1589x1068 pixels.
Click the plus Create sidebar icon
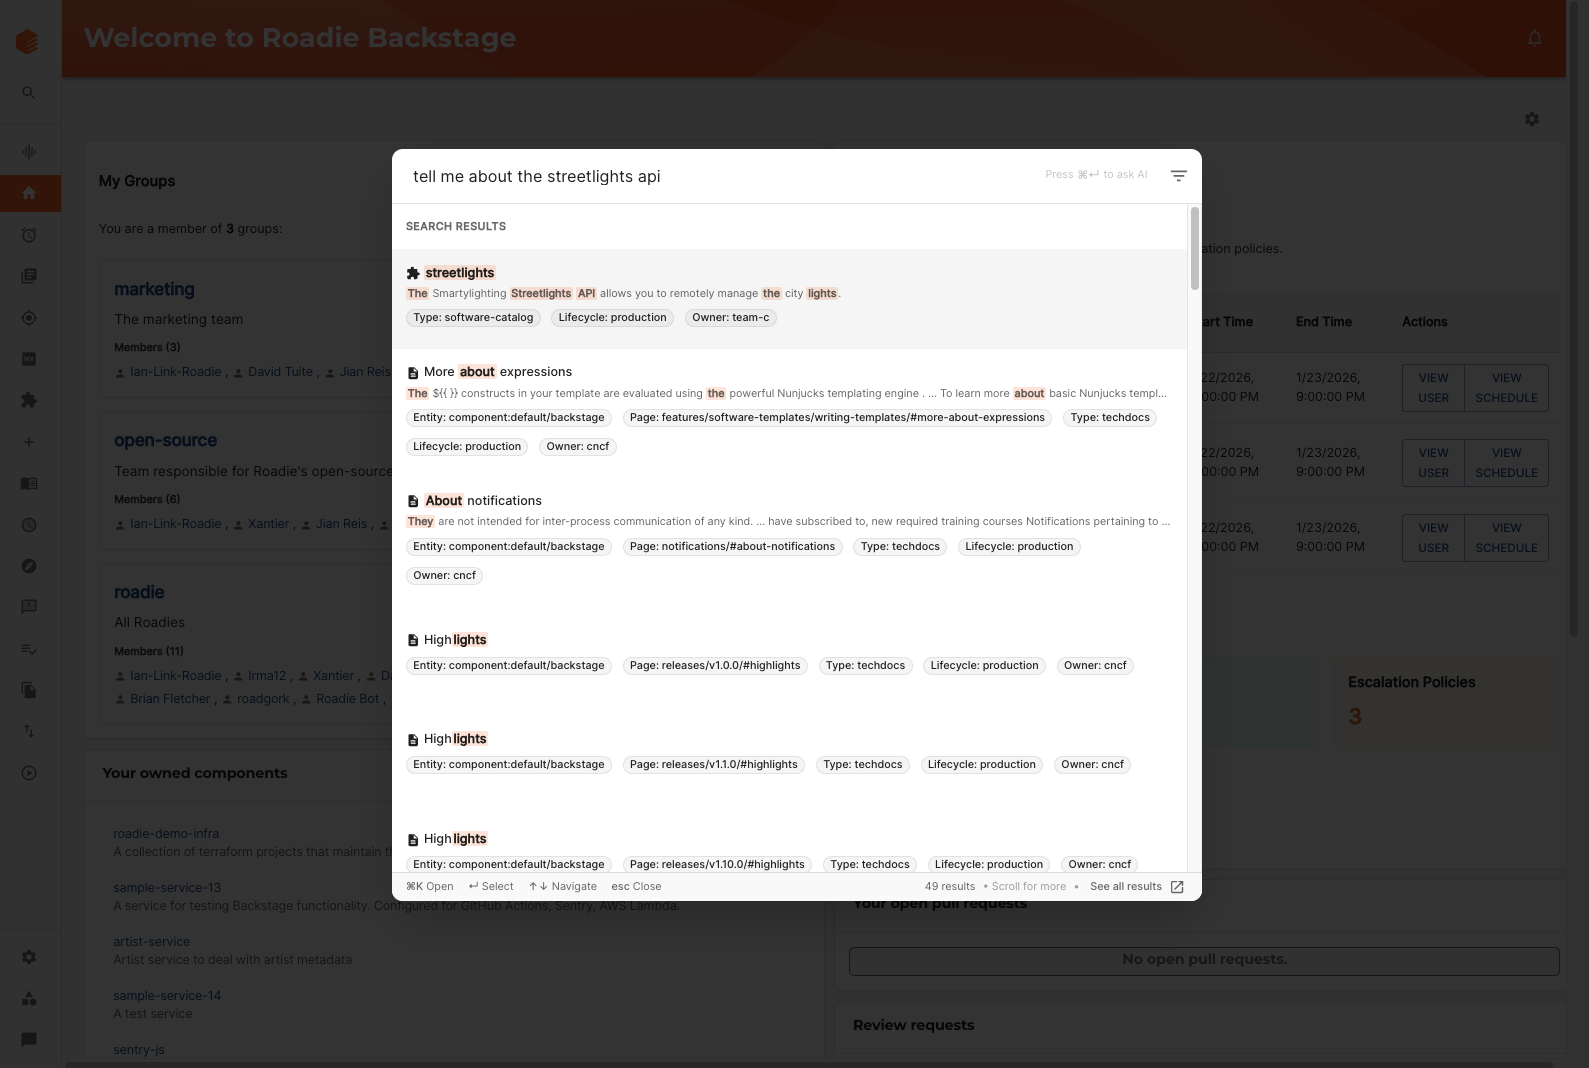pos(29,442)
